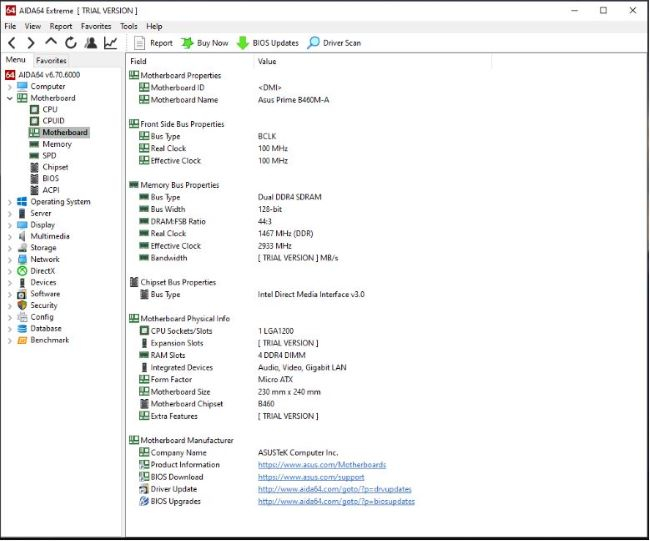Open the graph chart toolbar icon

coord(110,43)
